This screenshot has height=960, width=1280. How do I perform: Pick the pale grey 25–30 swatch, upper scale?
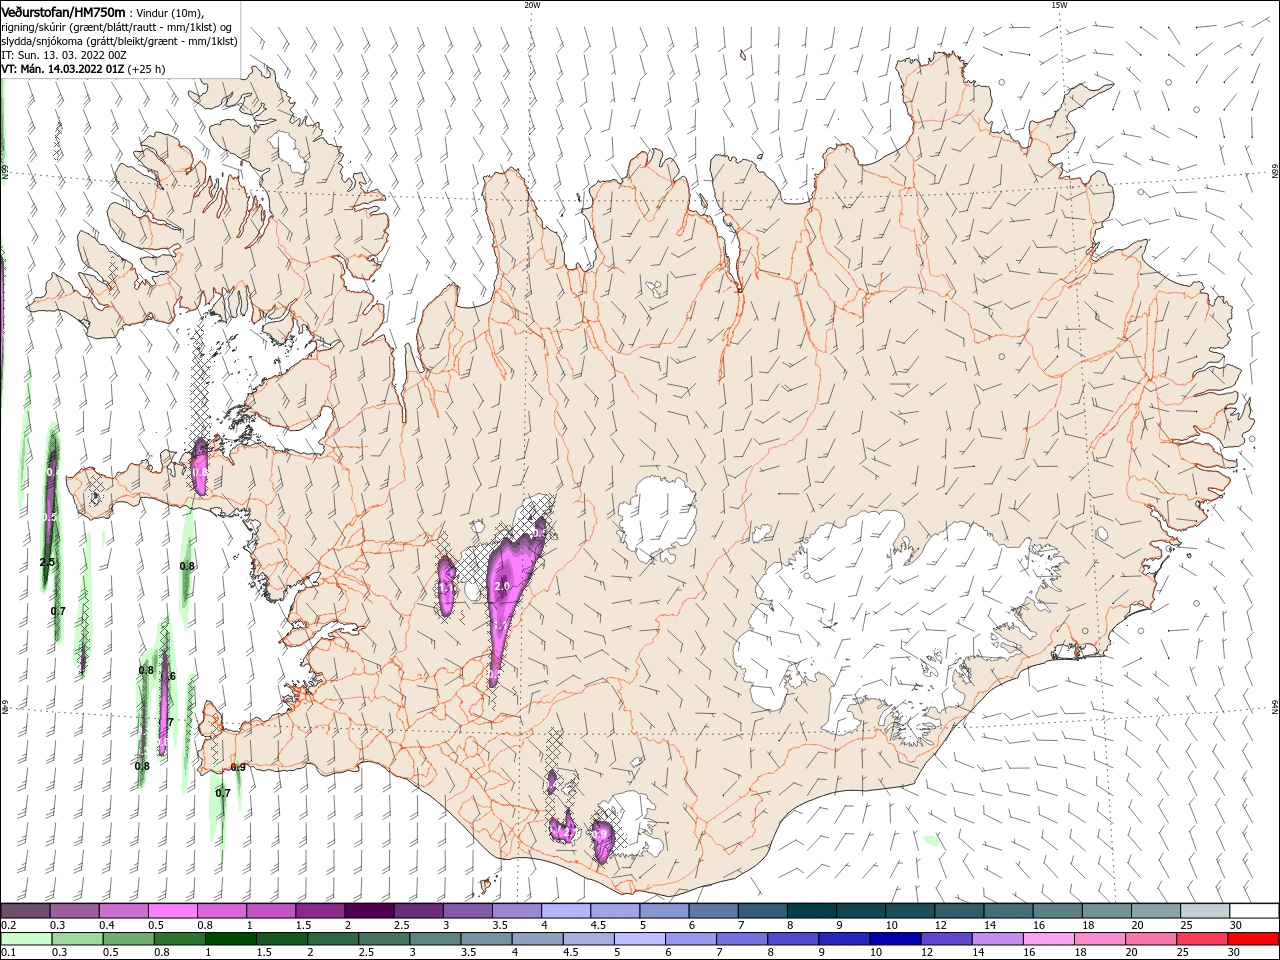(x=1206, y=911)
